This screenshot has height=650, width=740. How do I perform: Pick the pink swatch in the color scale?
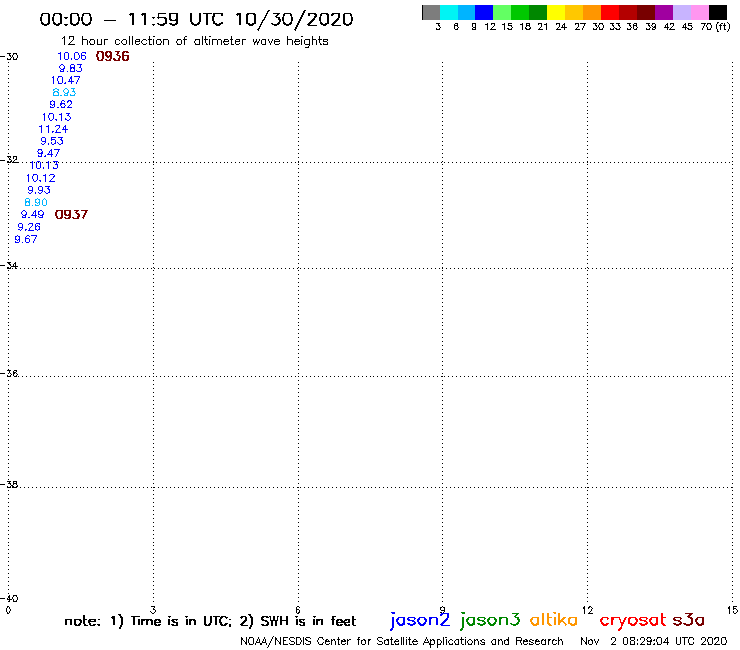(699, 12)
